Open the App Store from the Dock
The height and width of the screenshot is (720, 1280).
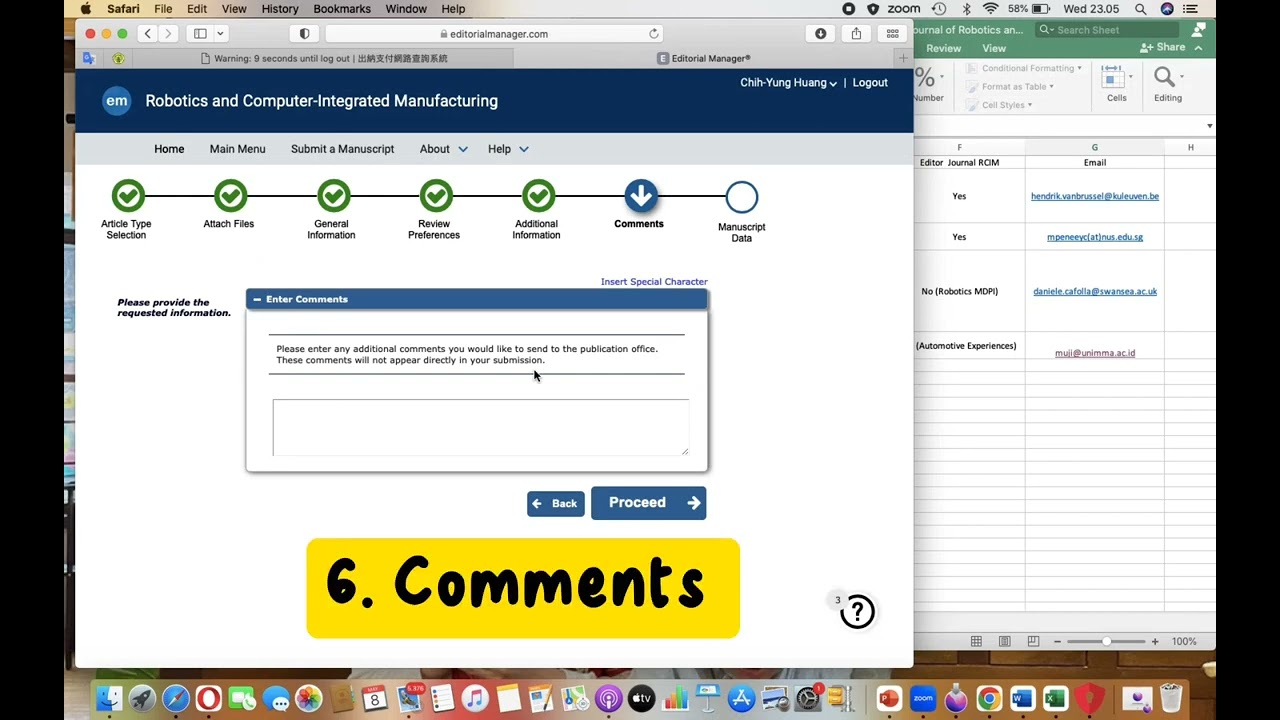741,699
